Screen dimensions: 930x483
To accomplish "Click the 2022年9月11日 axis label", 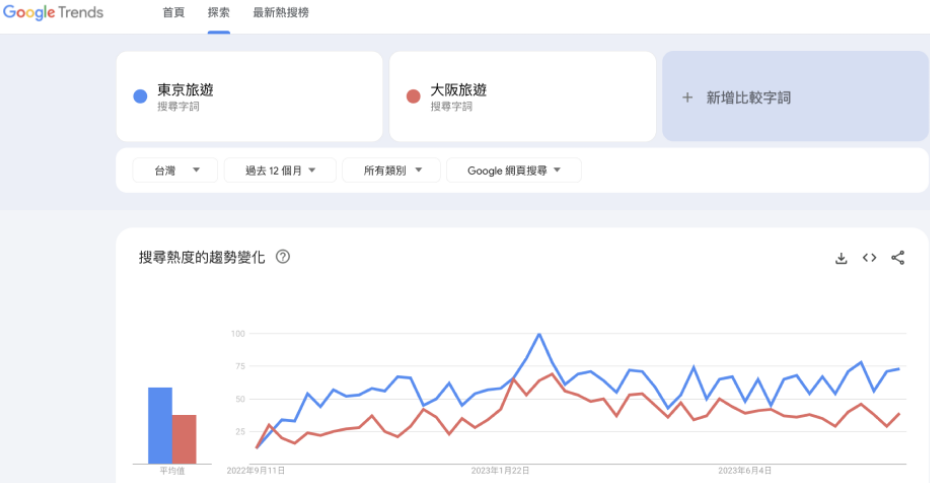I will (256, 471).
